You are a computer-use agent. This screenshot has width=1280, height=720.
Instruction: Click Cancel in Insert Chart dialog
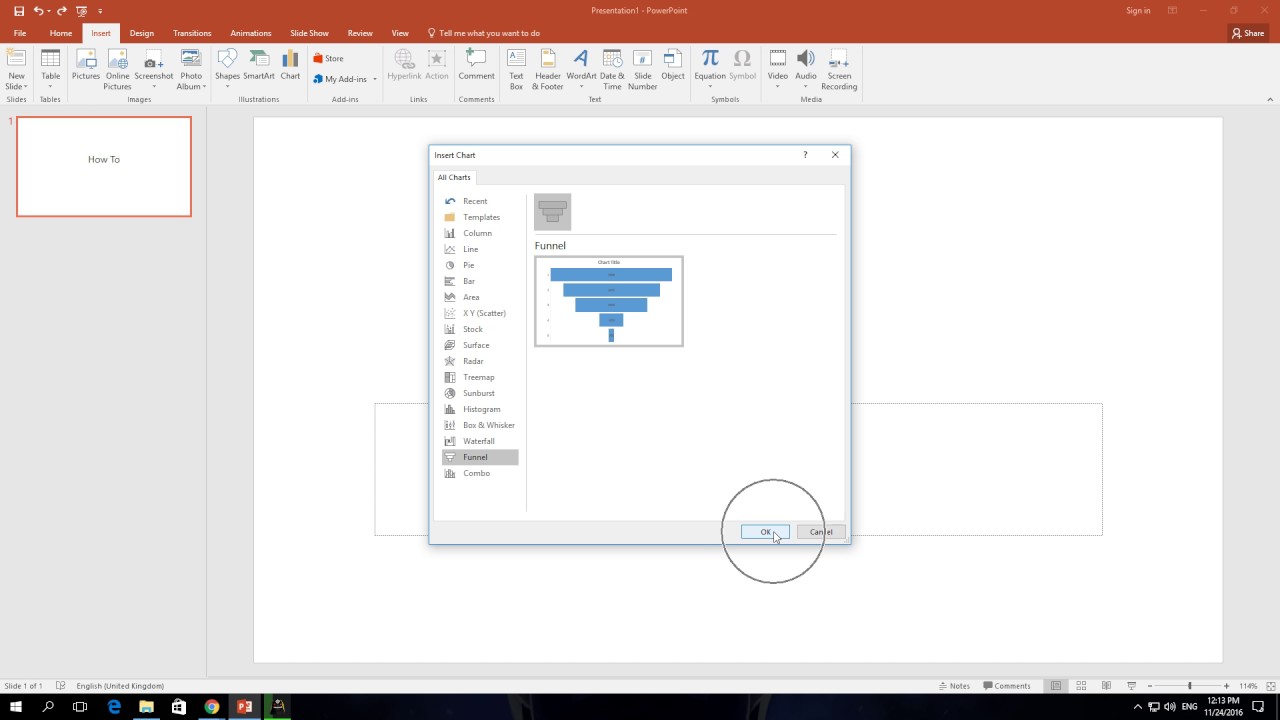click(x=821, y=532)
